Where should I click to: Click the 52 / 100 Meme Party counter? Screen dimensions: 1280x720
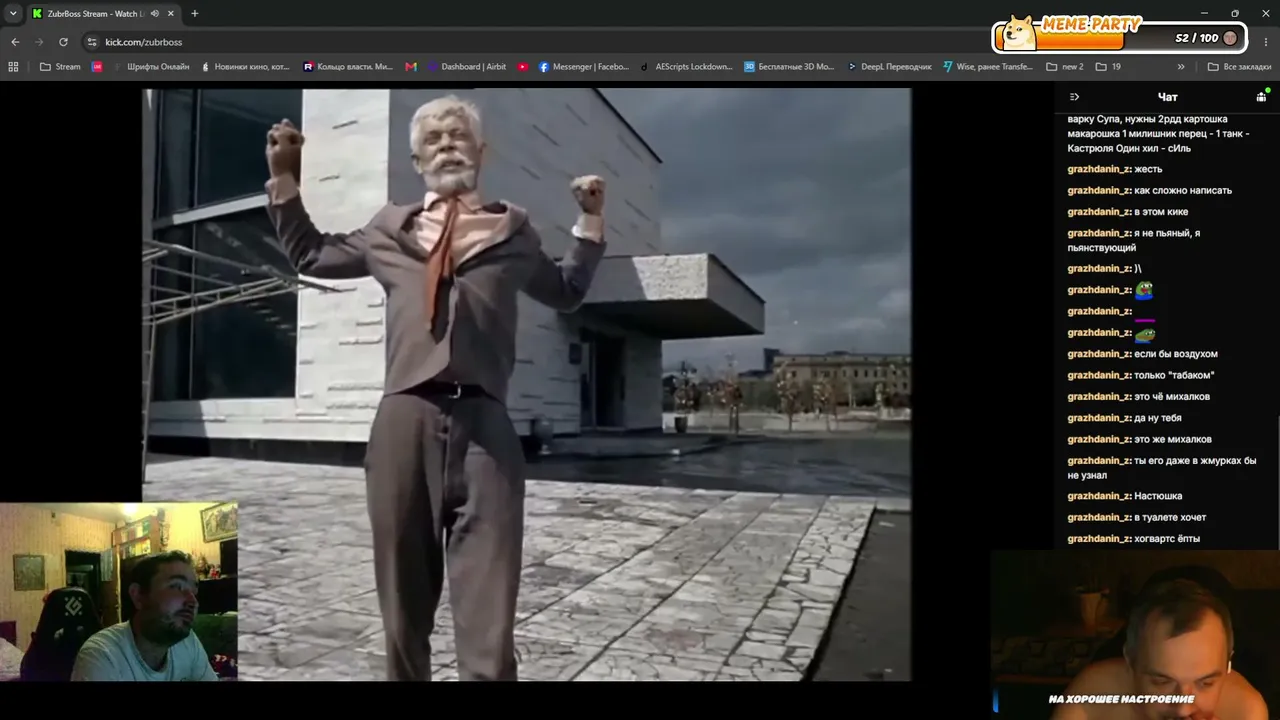click(1197, 38)
